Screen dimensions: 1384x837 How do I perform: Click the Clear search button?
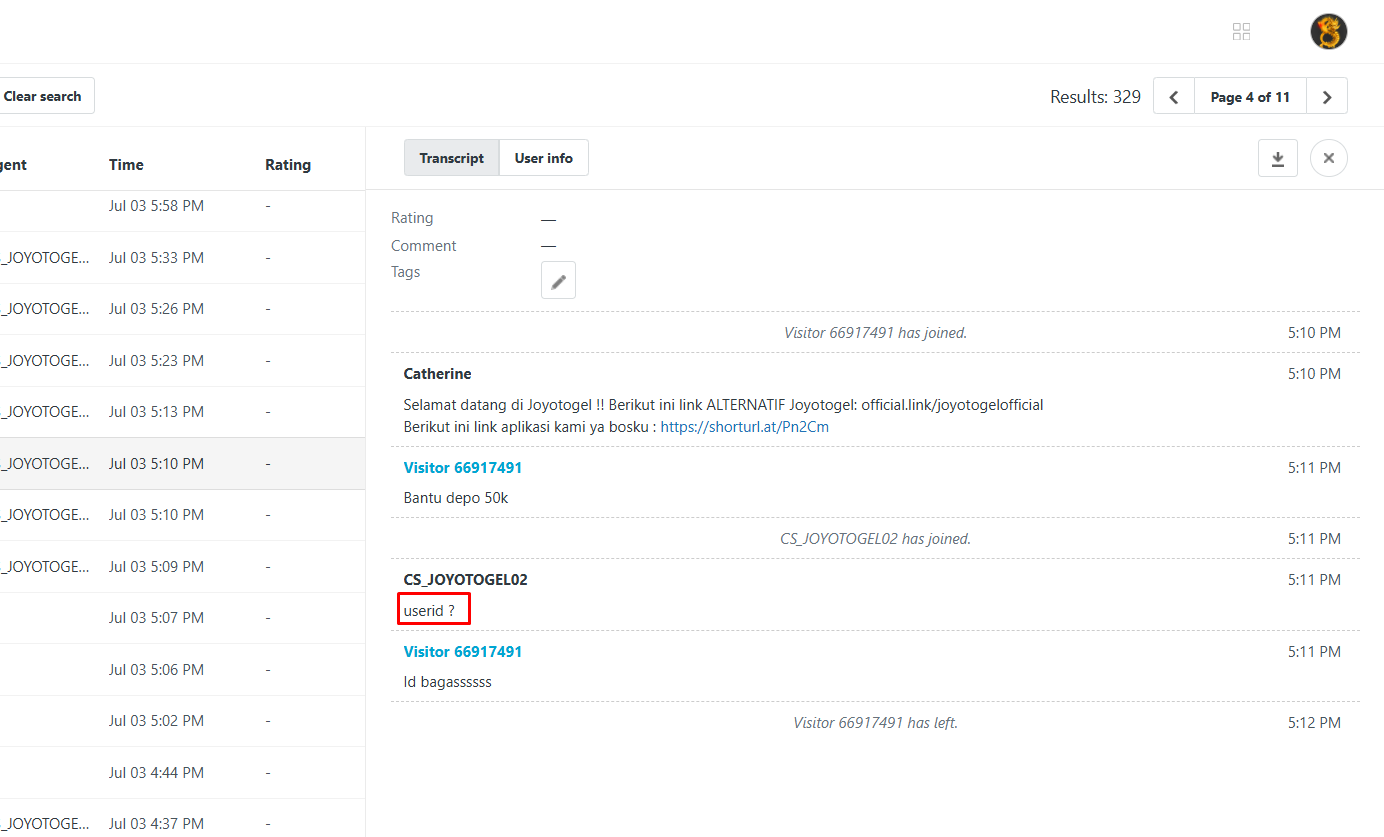pyautogui.click(x=43, y=97)
